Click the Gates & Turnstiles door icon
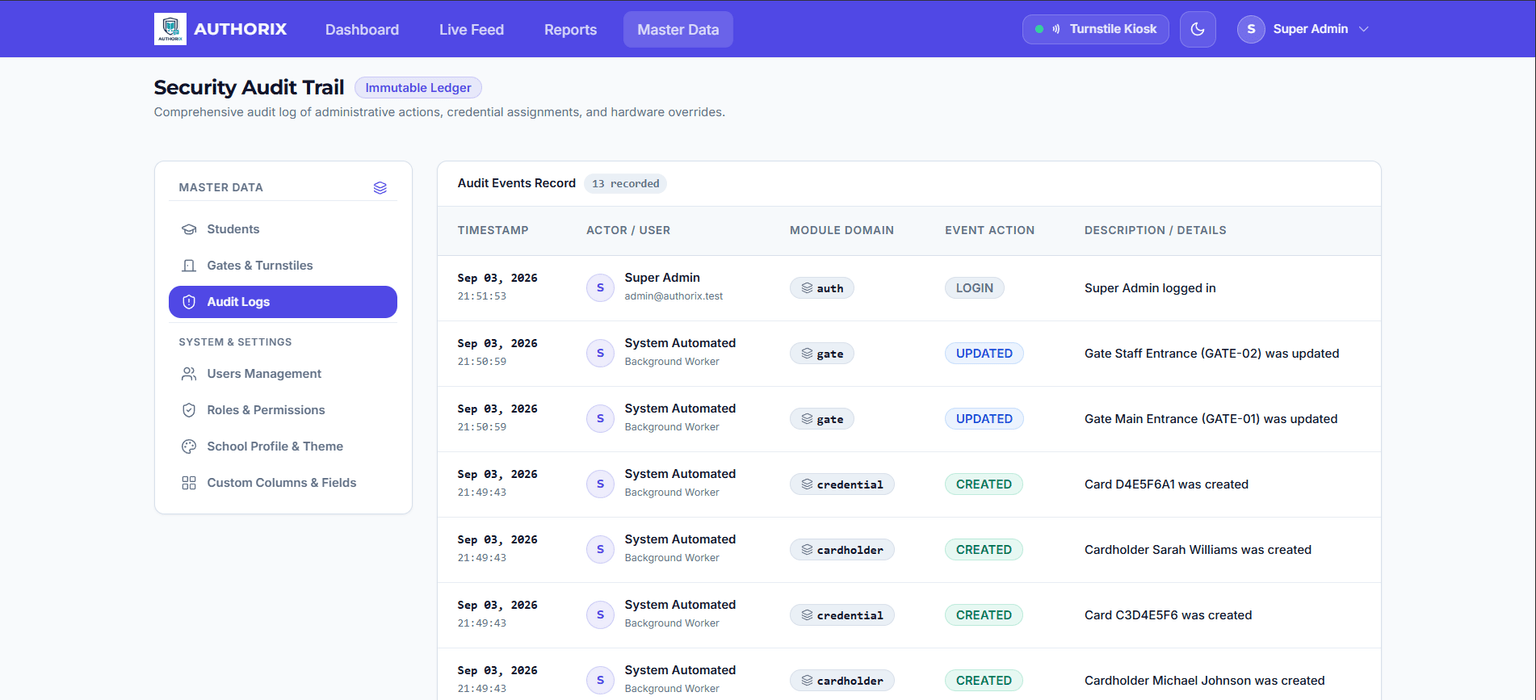 189,265
